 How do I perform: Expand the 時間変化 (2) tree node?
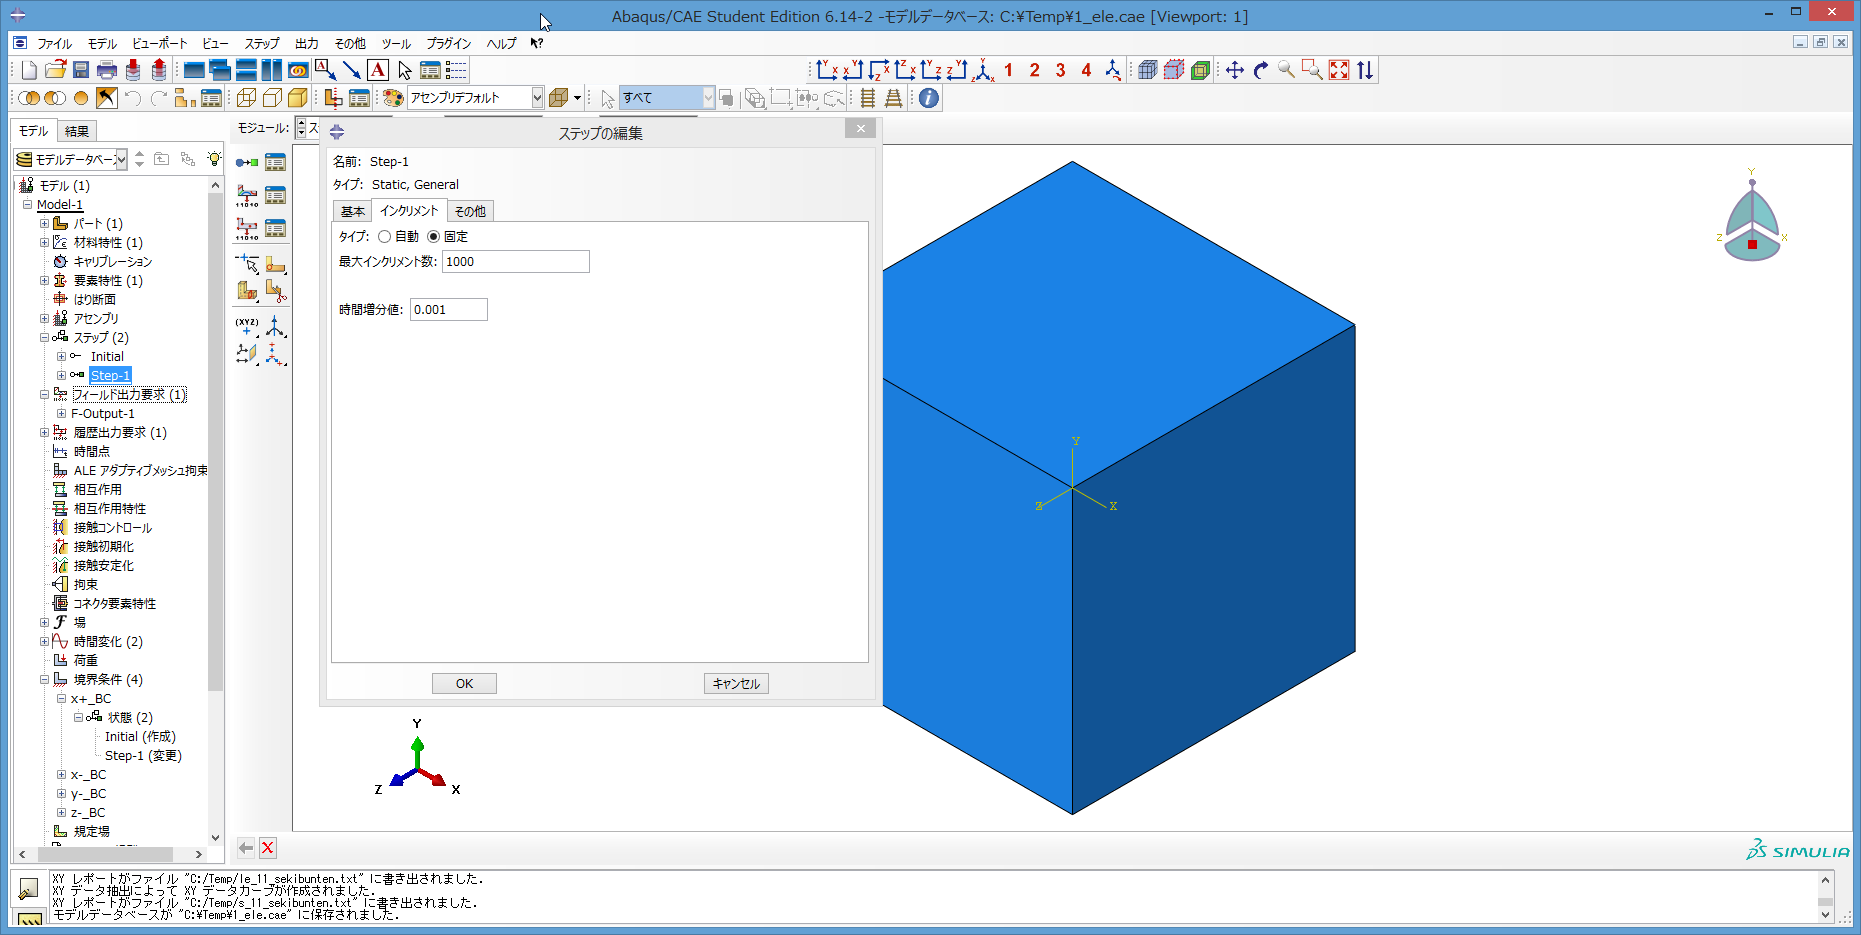click(x=44, y=642)
